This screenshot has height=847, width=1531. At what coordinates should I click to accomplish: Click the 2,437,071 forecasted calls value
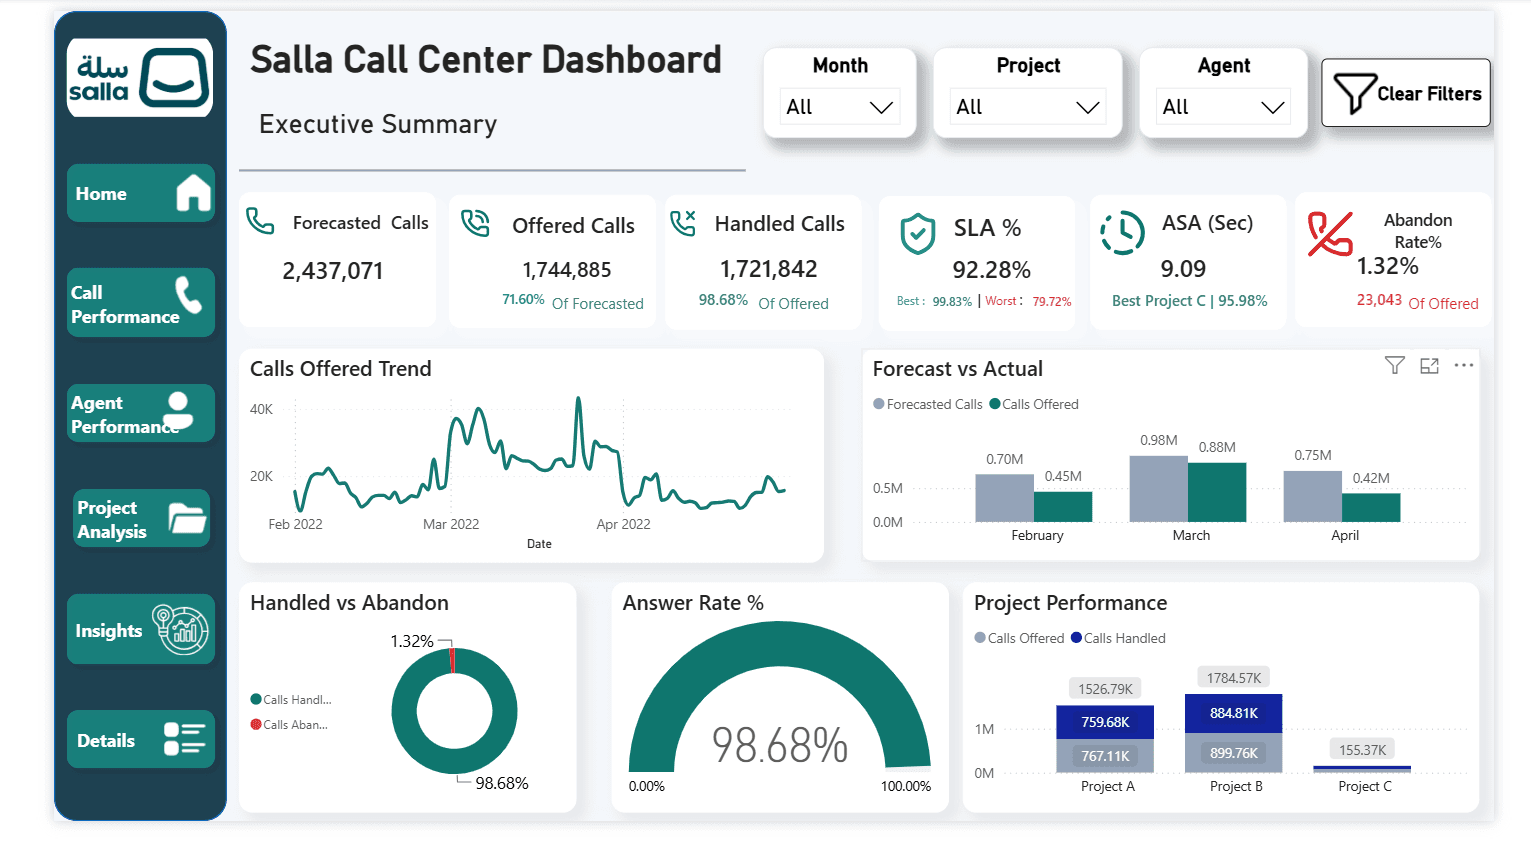pyautogui.click(x=333, y=271)
